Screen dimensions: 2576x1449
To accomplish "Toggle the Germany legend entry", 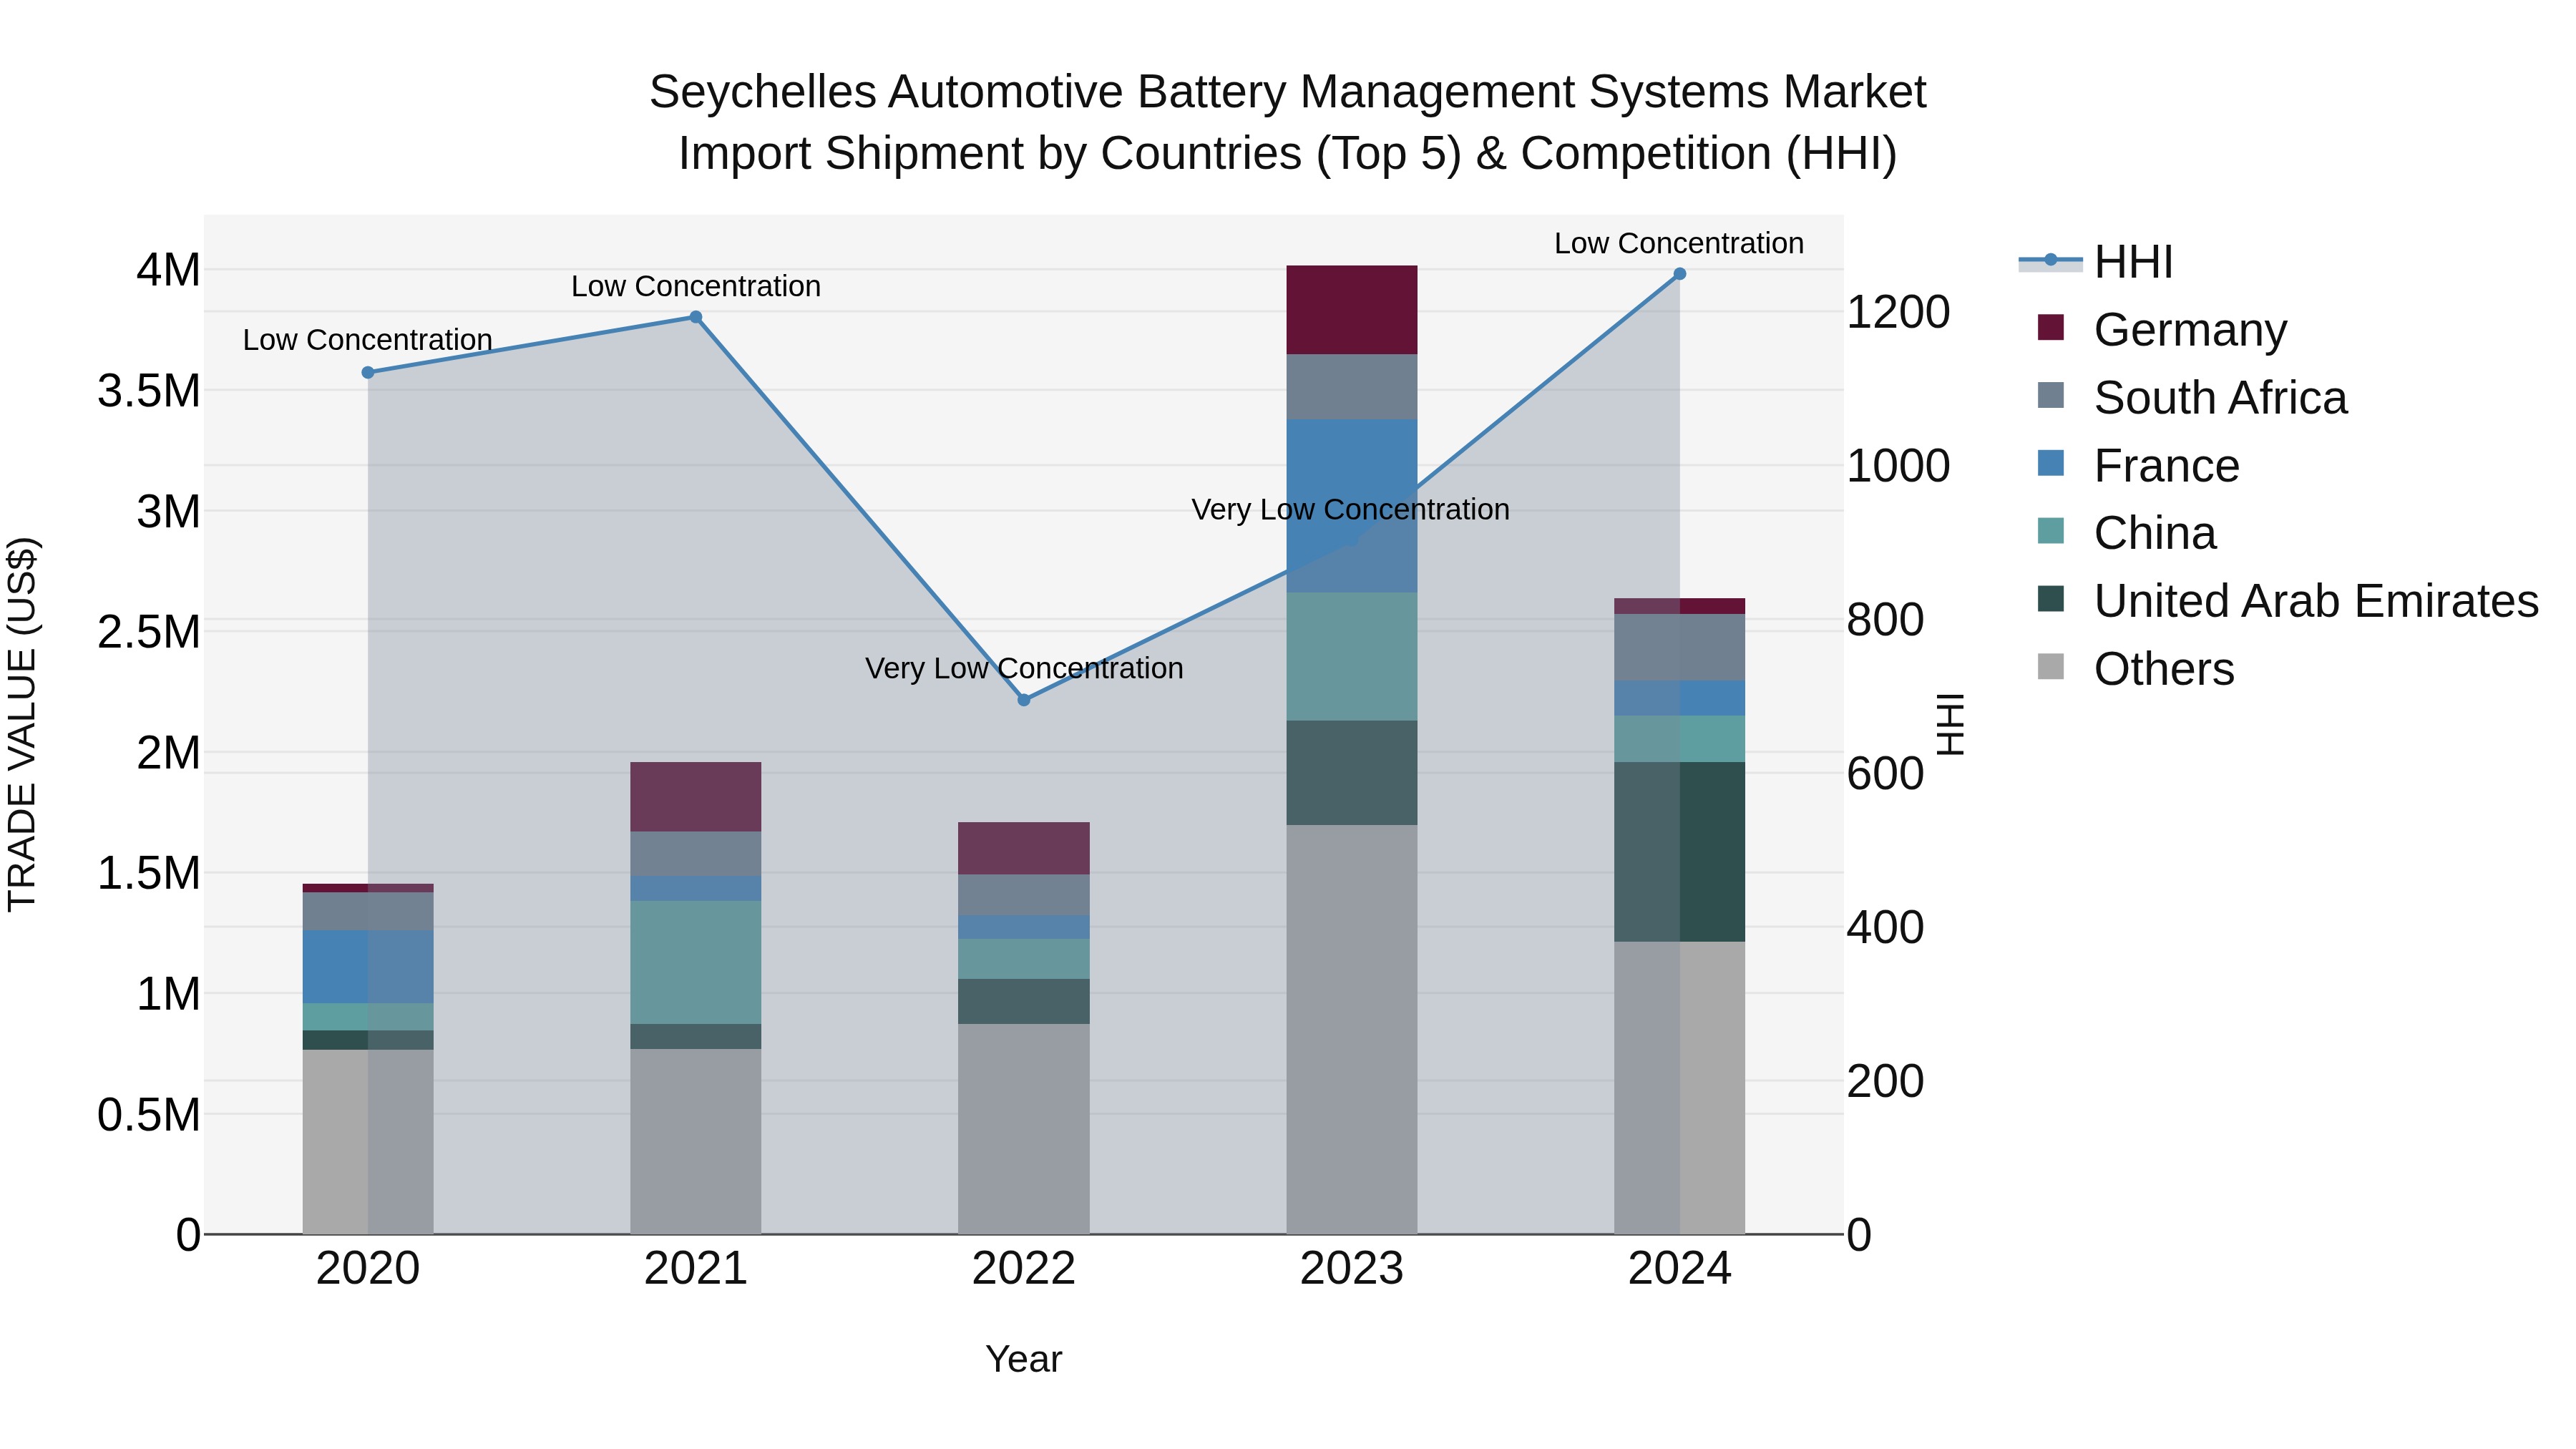I will [x=2161, y=329].
